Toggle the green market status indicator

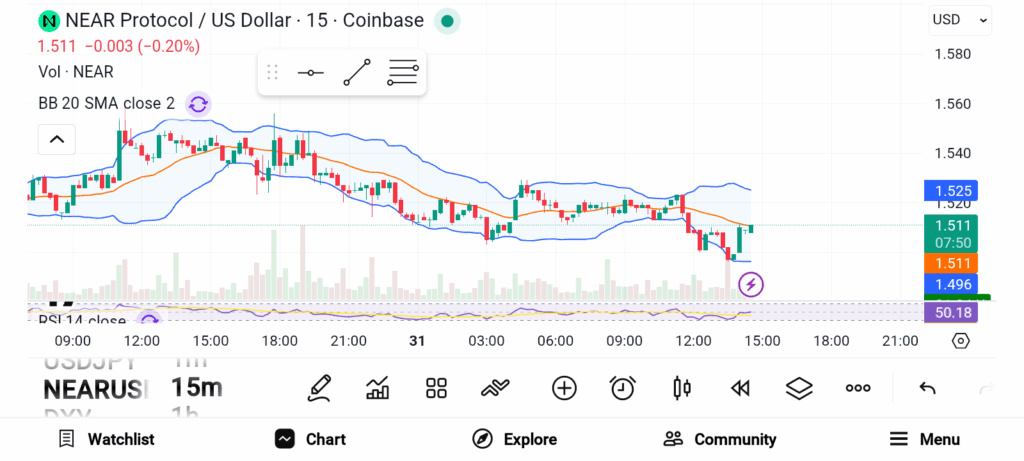447,20
